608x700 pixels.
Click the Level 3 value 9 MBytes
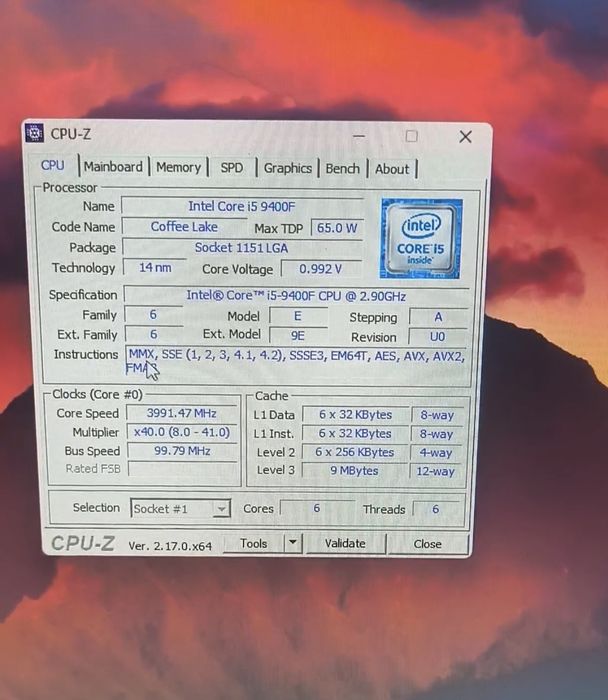coord(354,471)
